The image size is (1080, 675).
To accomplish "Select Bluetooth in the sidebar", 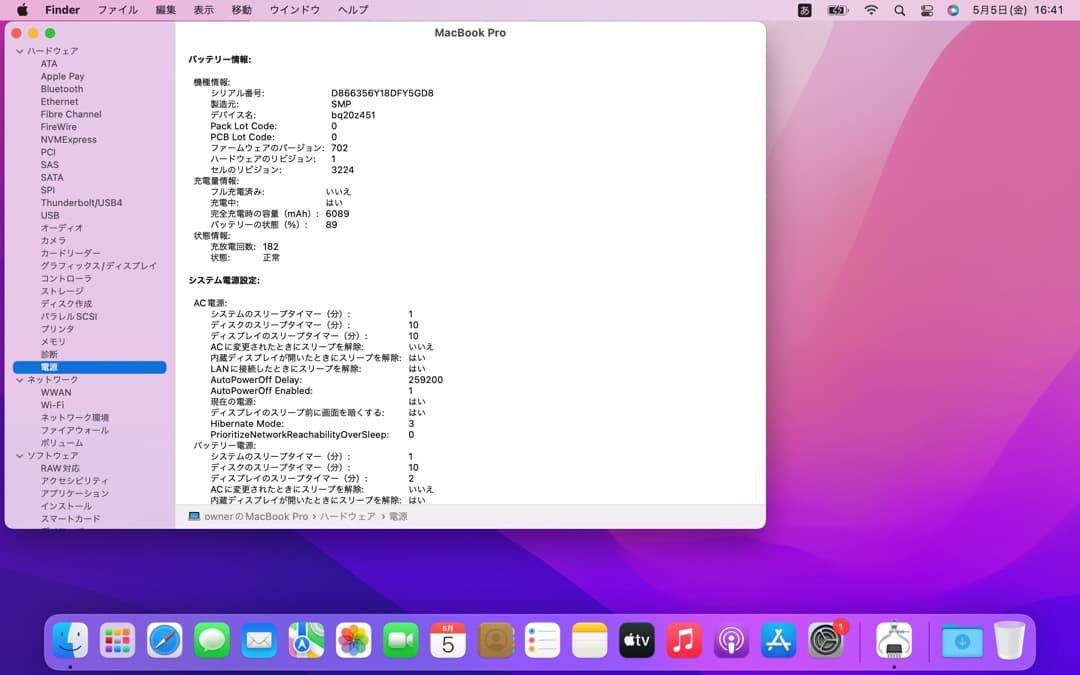I will pyautogui.click(x=62, y=89).
